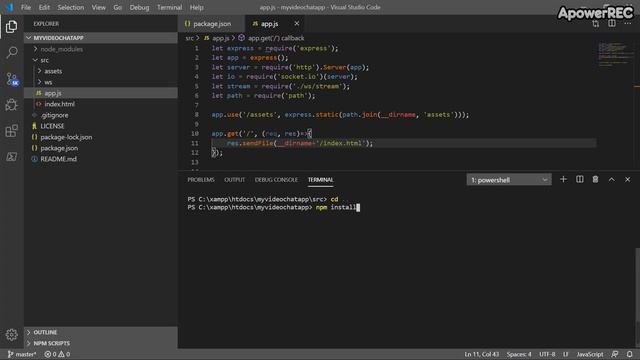Switch to the OUTPUT panel tab
This screenshot has width=640, height=360.
coord(234,180)
